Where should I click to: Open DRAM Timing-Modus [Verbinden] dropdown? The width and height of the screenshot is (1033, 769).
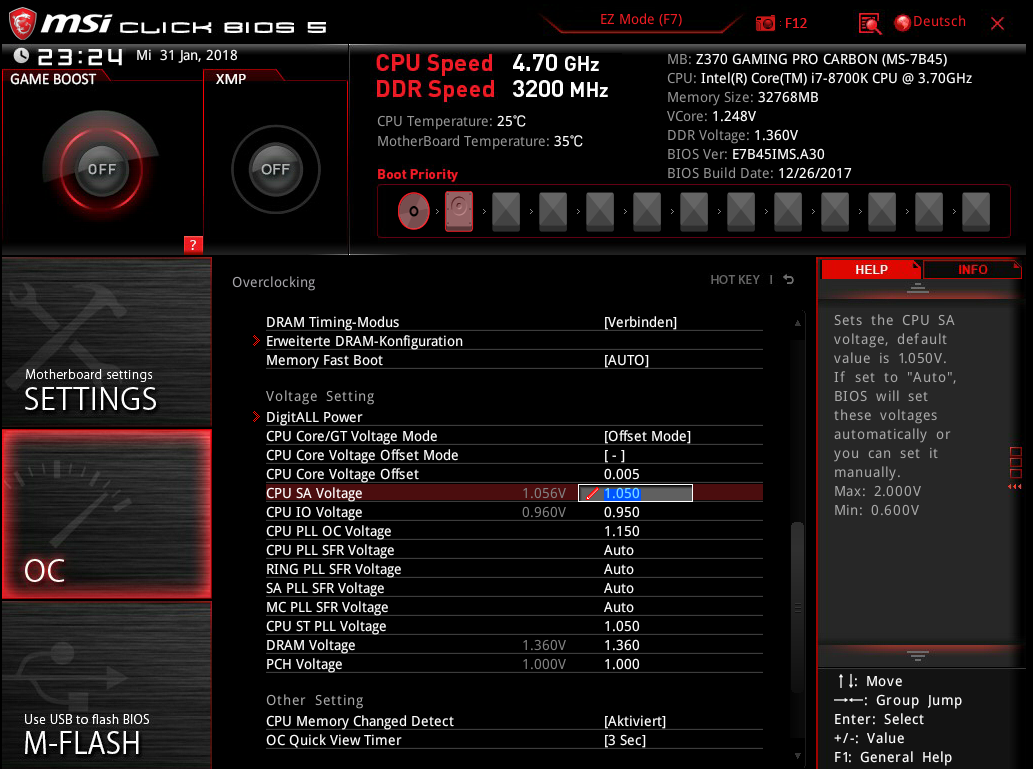(640, 322)
